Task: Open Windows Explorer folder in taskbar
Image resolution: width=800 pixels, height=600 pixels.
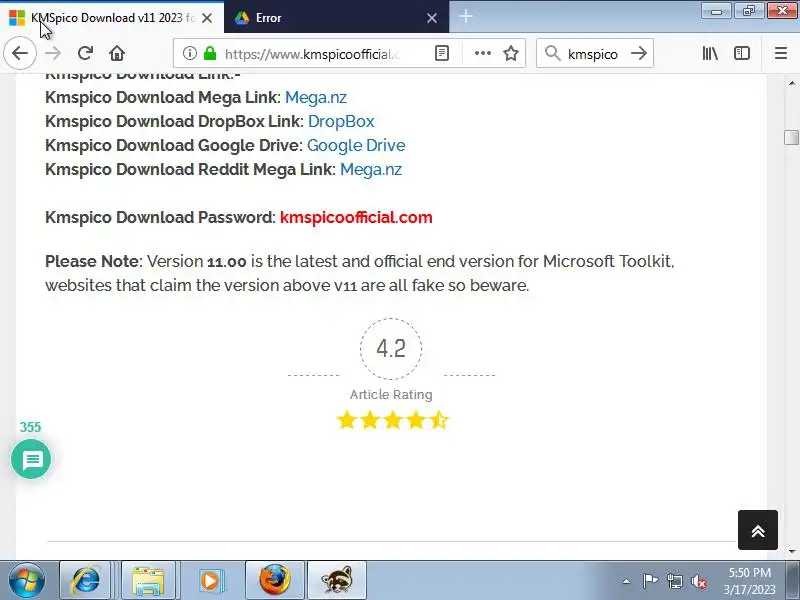Action: (148, 581)
